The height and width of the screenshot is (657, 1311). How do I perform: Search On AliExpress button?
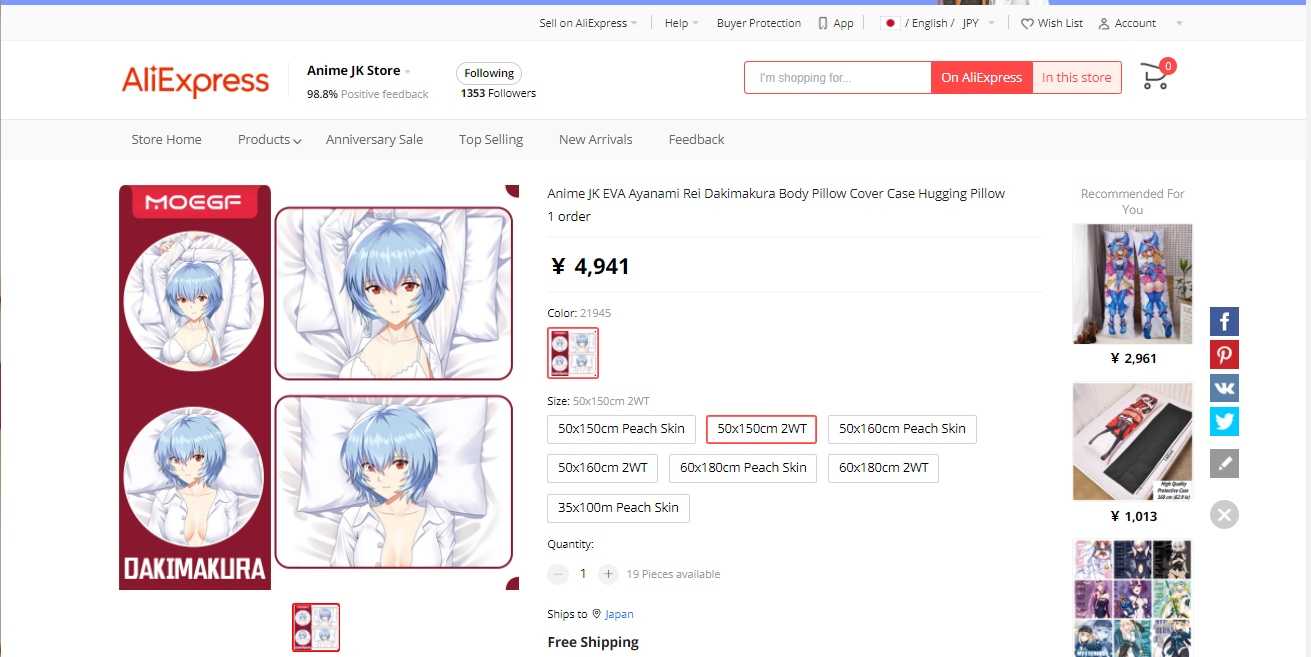[x=981, y=78]
